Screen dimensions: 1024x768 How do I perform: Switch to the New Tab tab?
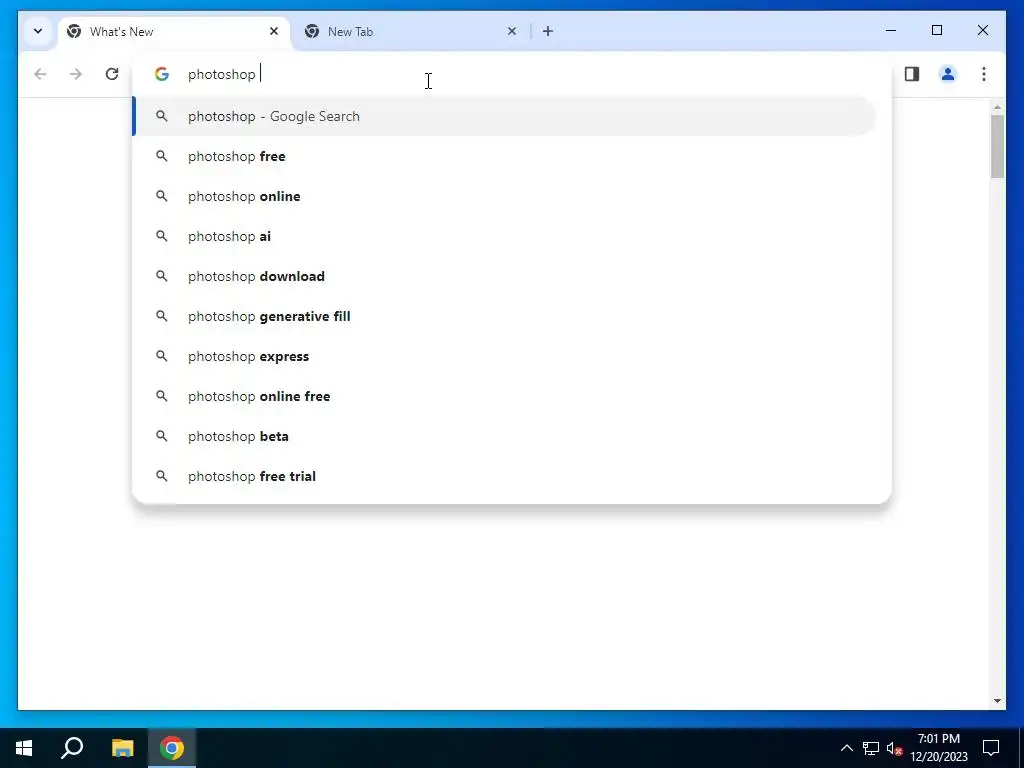point(411,31)
